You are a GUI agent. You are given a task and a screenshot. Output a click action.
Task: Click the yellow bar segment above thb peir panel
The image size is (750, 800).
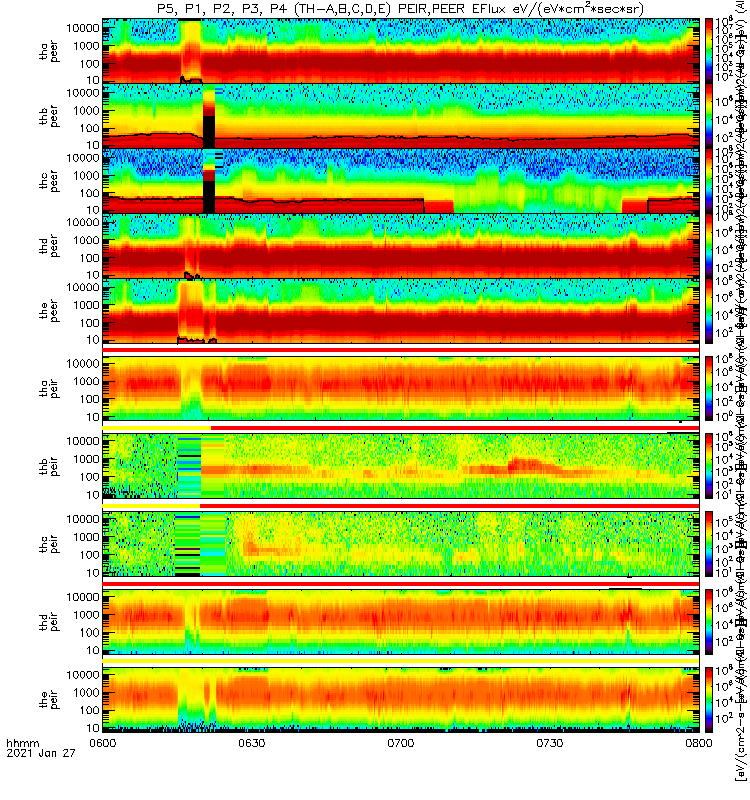click(157, 428)
